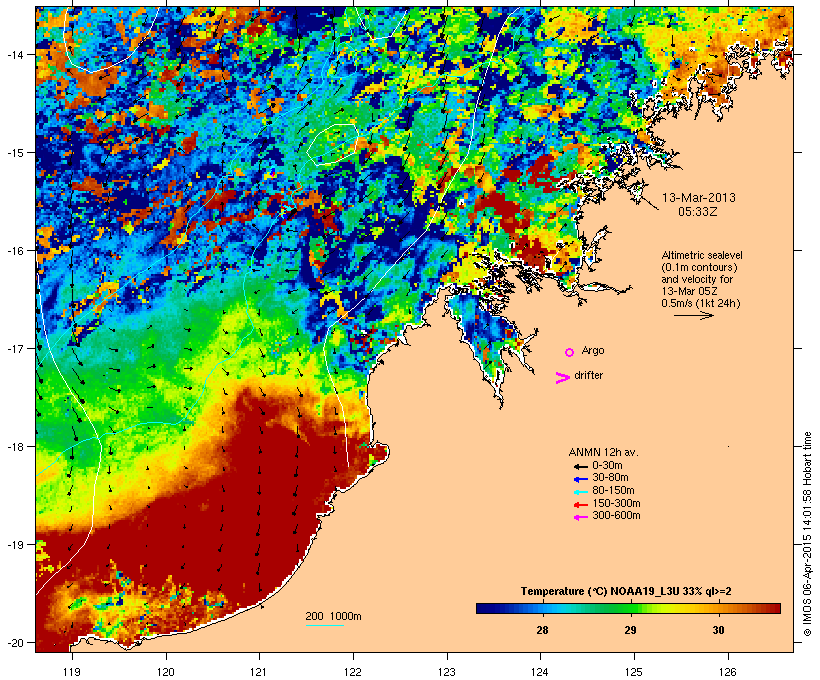This screenshot has height=680, width=820.
Task: Click the '13-Mar-2013' date text
Action: (699, 198)
